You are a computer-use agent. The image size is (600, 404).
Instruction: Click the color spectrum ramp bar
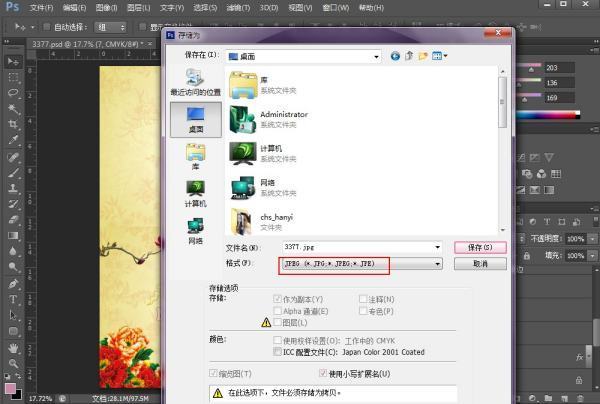coord(548,115)
